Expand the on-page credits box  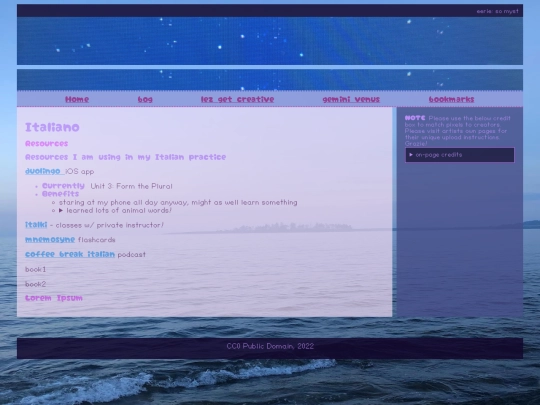tap(460, 155)
